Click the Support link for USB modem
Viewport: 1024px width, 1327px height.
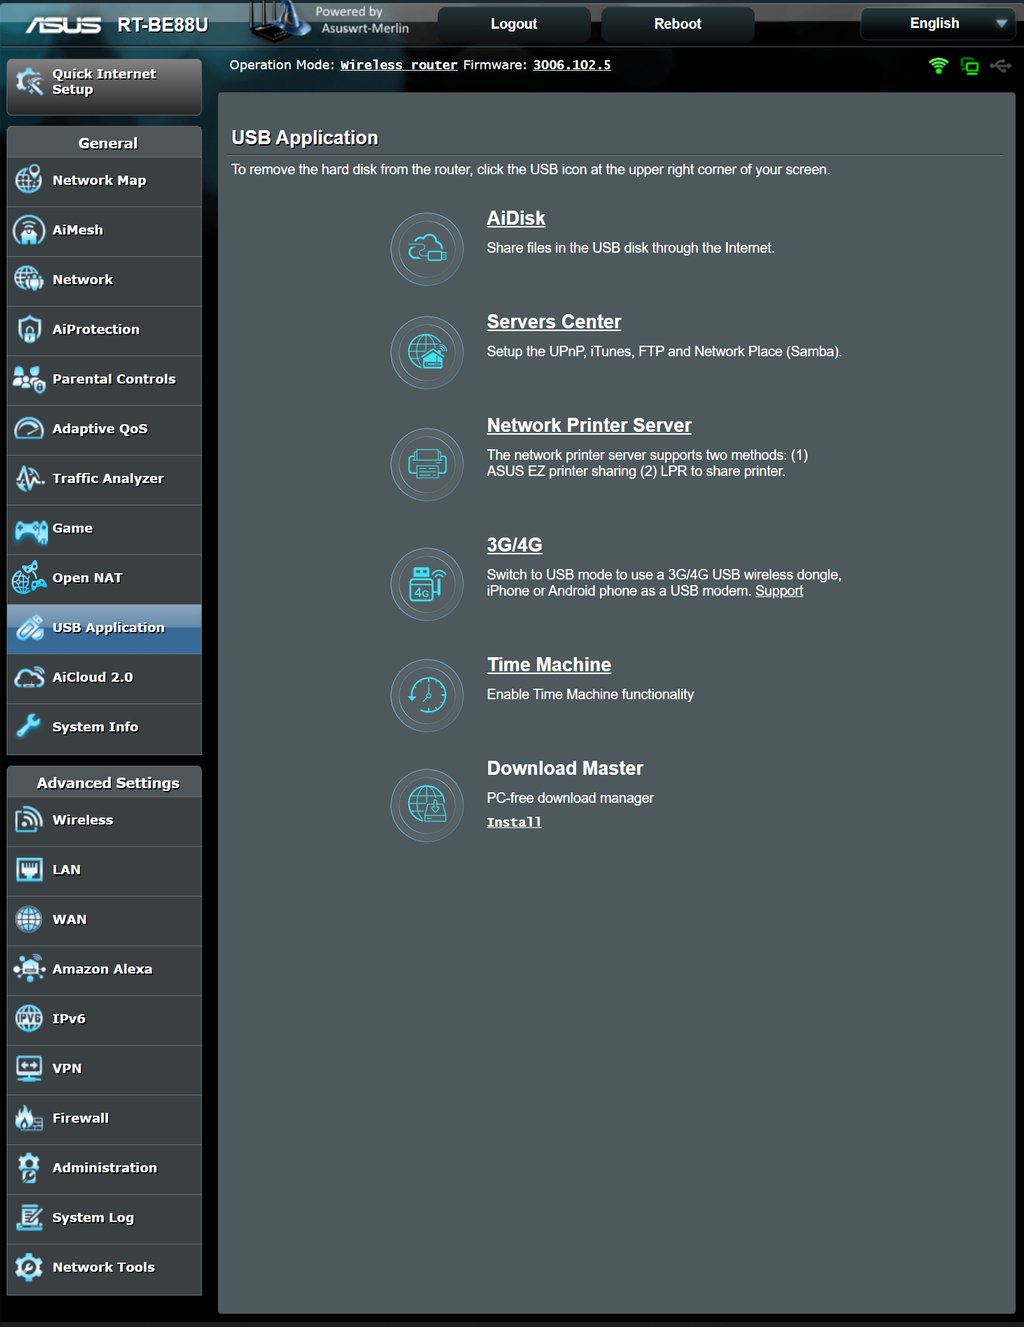click(x=779, y=591)
